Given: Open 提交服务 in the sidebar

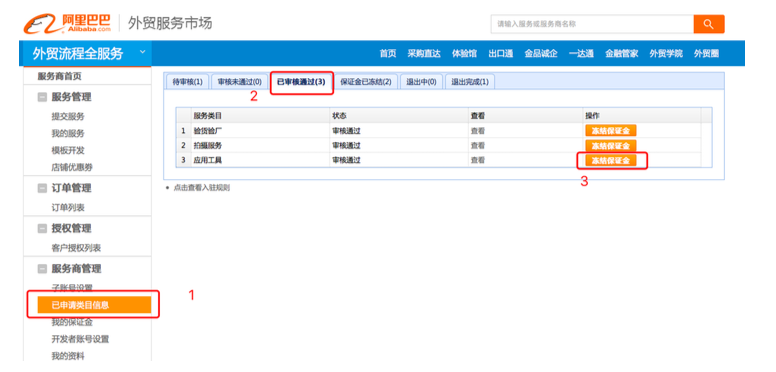Looking at the screenshot, I should (68, 117).
